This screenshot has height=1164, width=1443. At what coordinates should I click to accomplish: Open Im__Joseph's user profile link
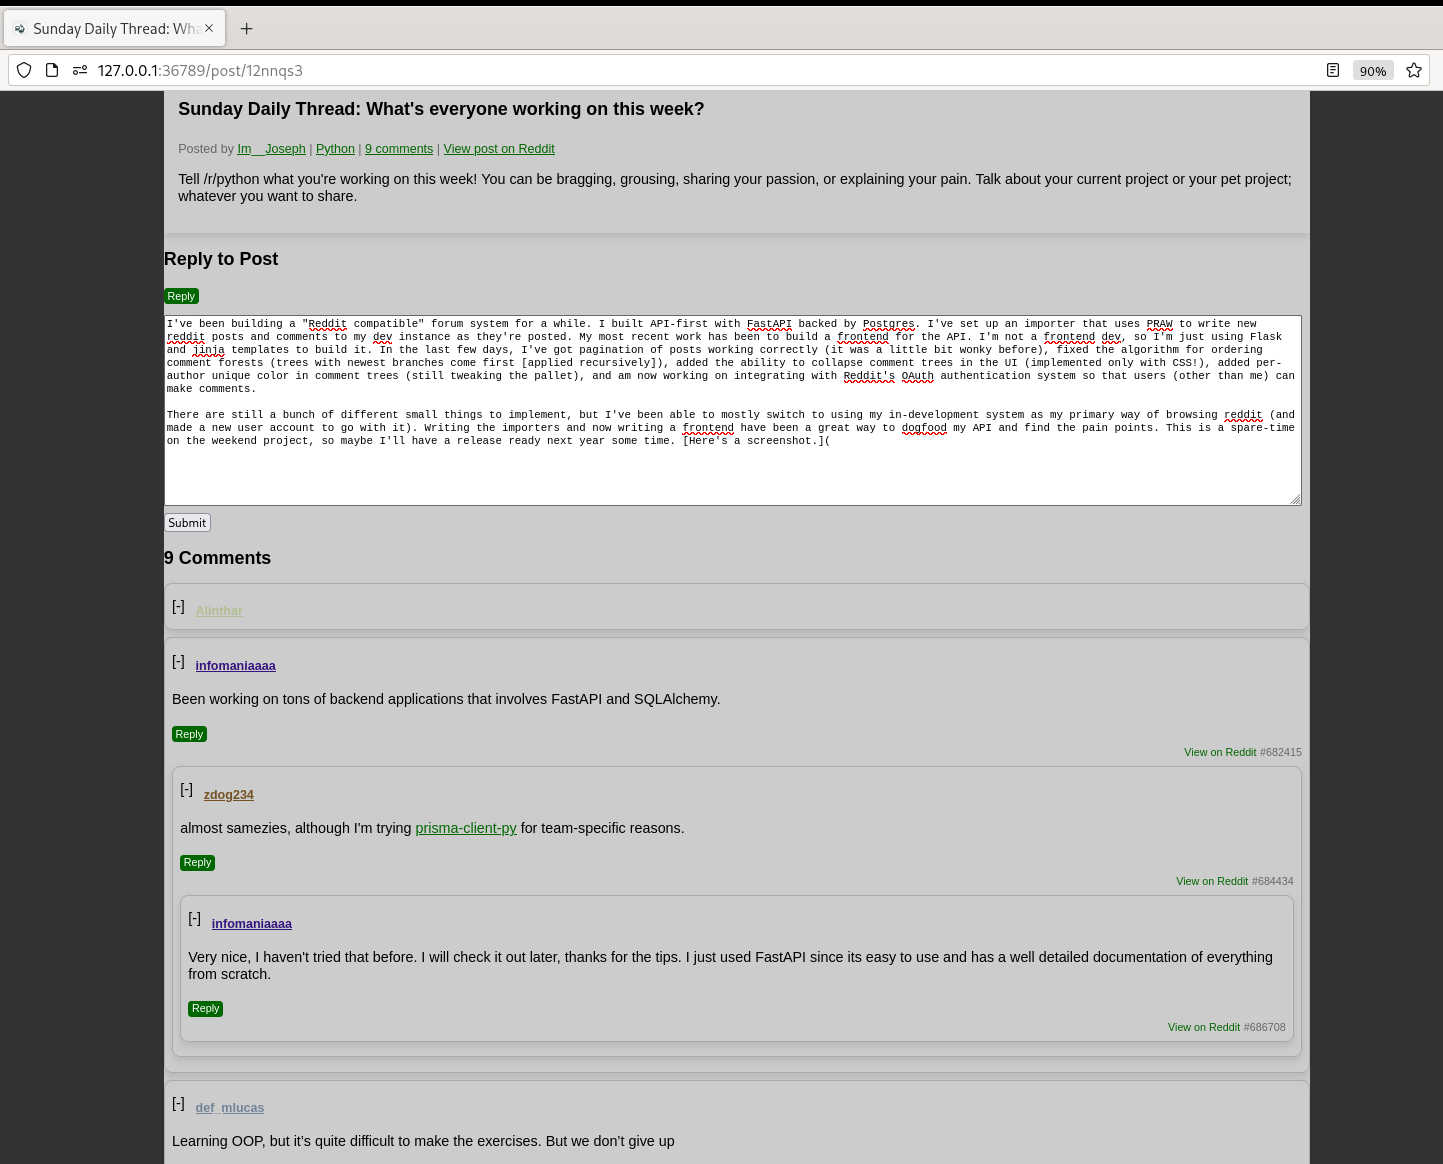pos(271,149)
